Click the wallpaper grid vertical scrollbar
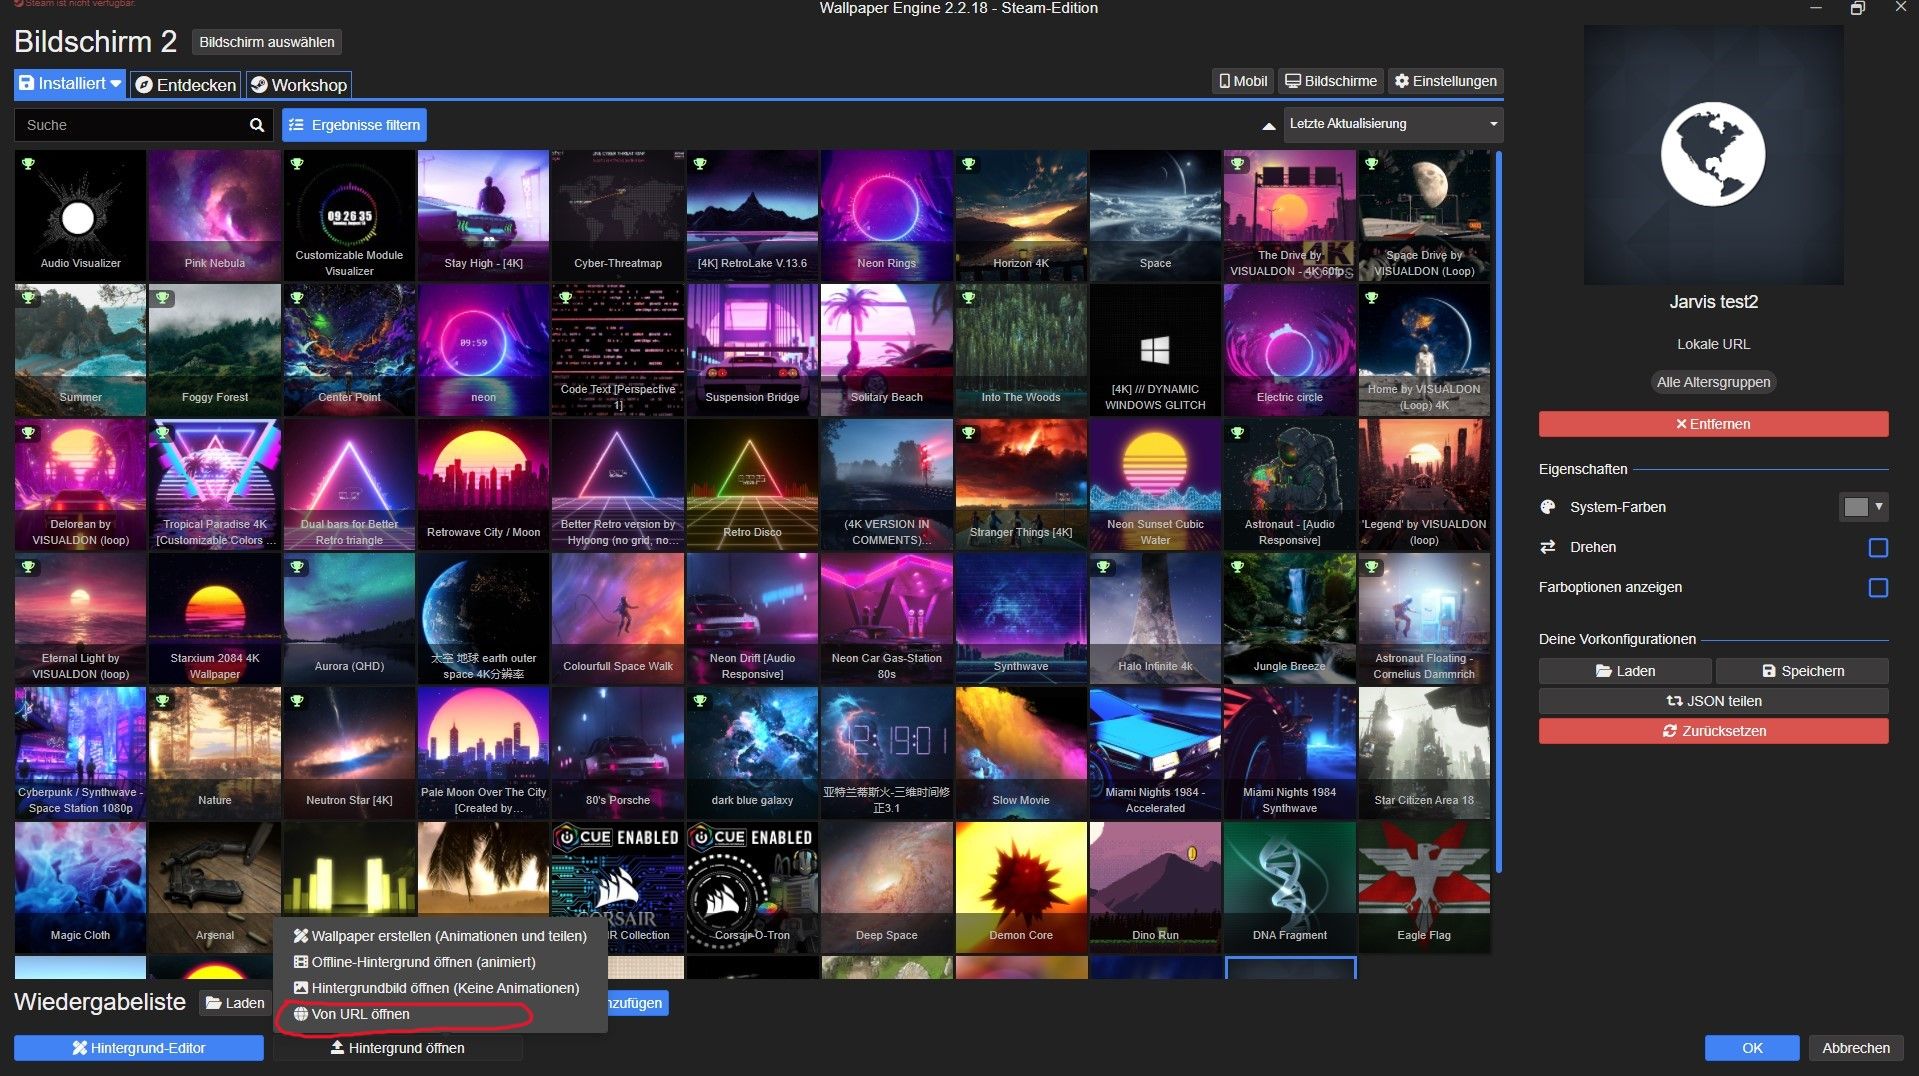 1498,510
